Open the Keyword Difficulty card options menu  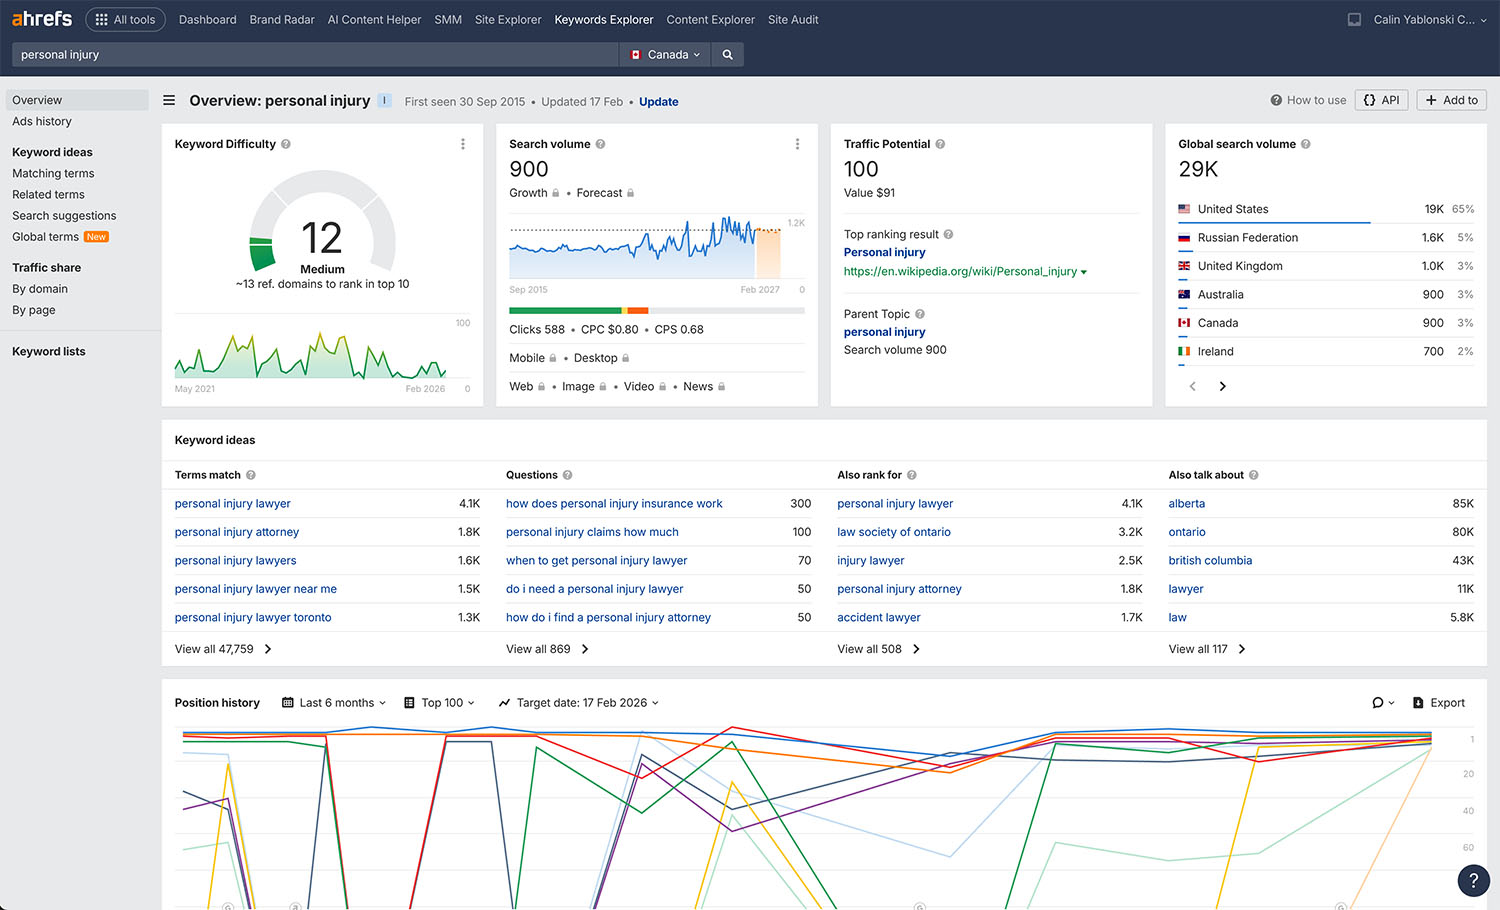click(463, 144)
